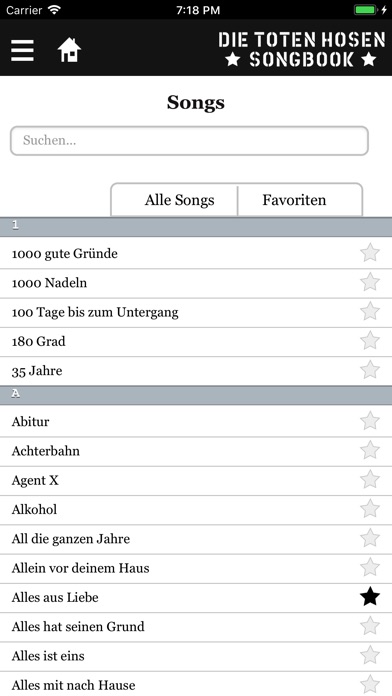Open the song 100 Tage bis zum Untergang
The height and width of the screenshot is (696, 392).
pyautogui.click(x=196, y=312)
